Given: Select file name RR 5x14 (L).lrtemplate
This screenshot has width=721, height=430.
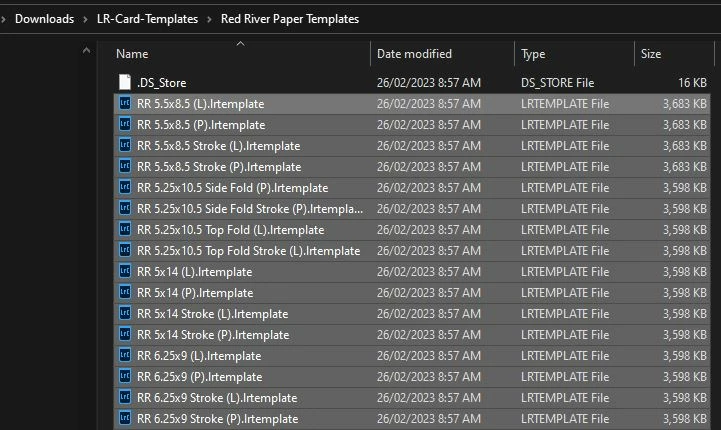Looking at the screenshot, I should (x=195, y=272).
